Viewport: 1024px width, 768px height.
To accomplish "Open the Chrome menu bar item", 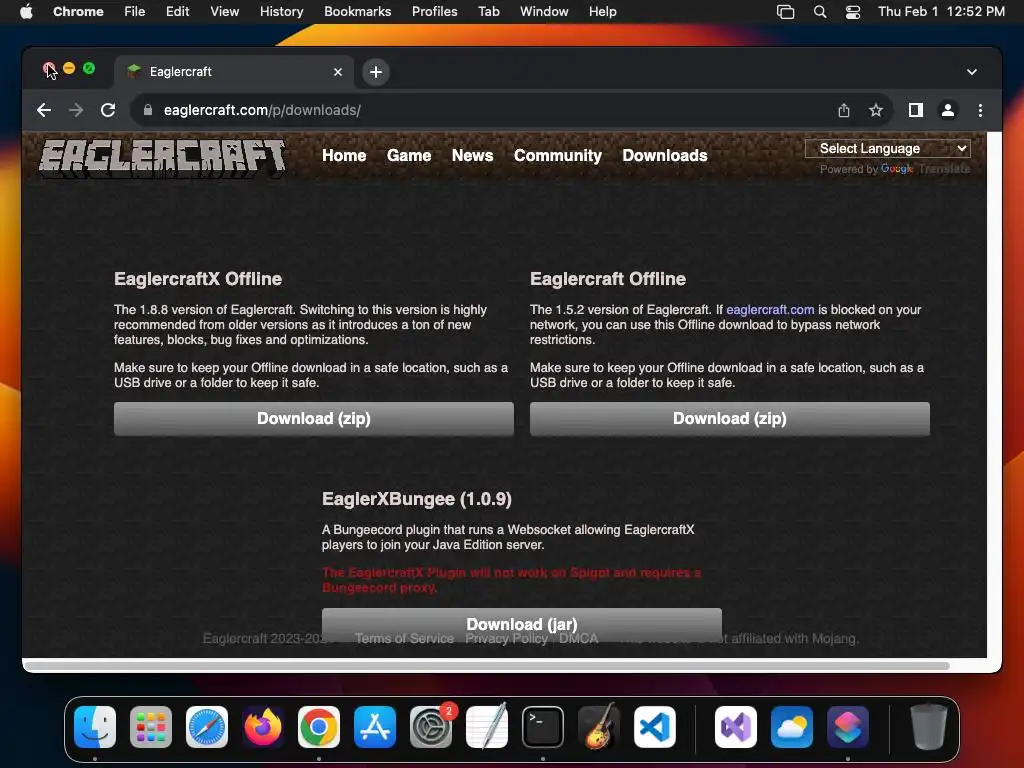I will (78, 12).
